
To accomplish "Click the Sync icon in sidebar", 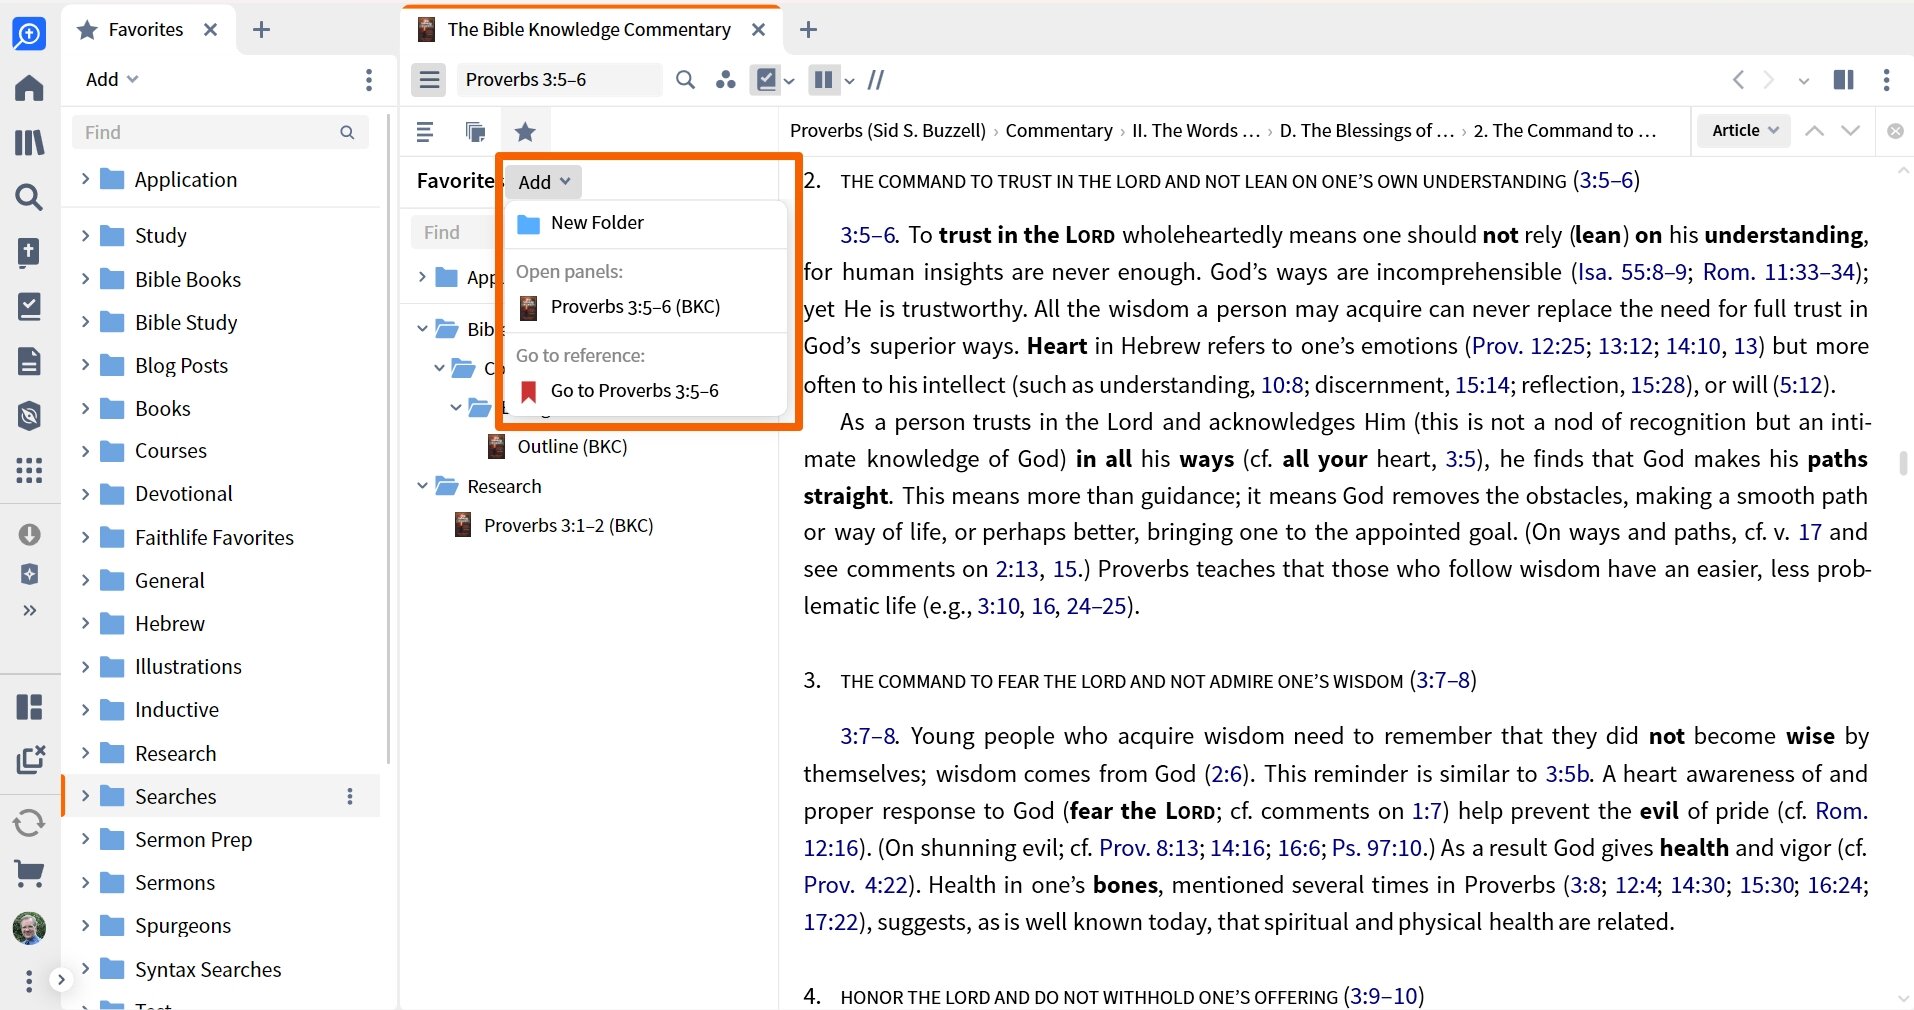I will point(29,823).
